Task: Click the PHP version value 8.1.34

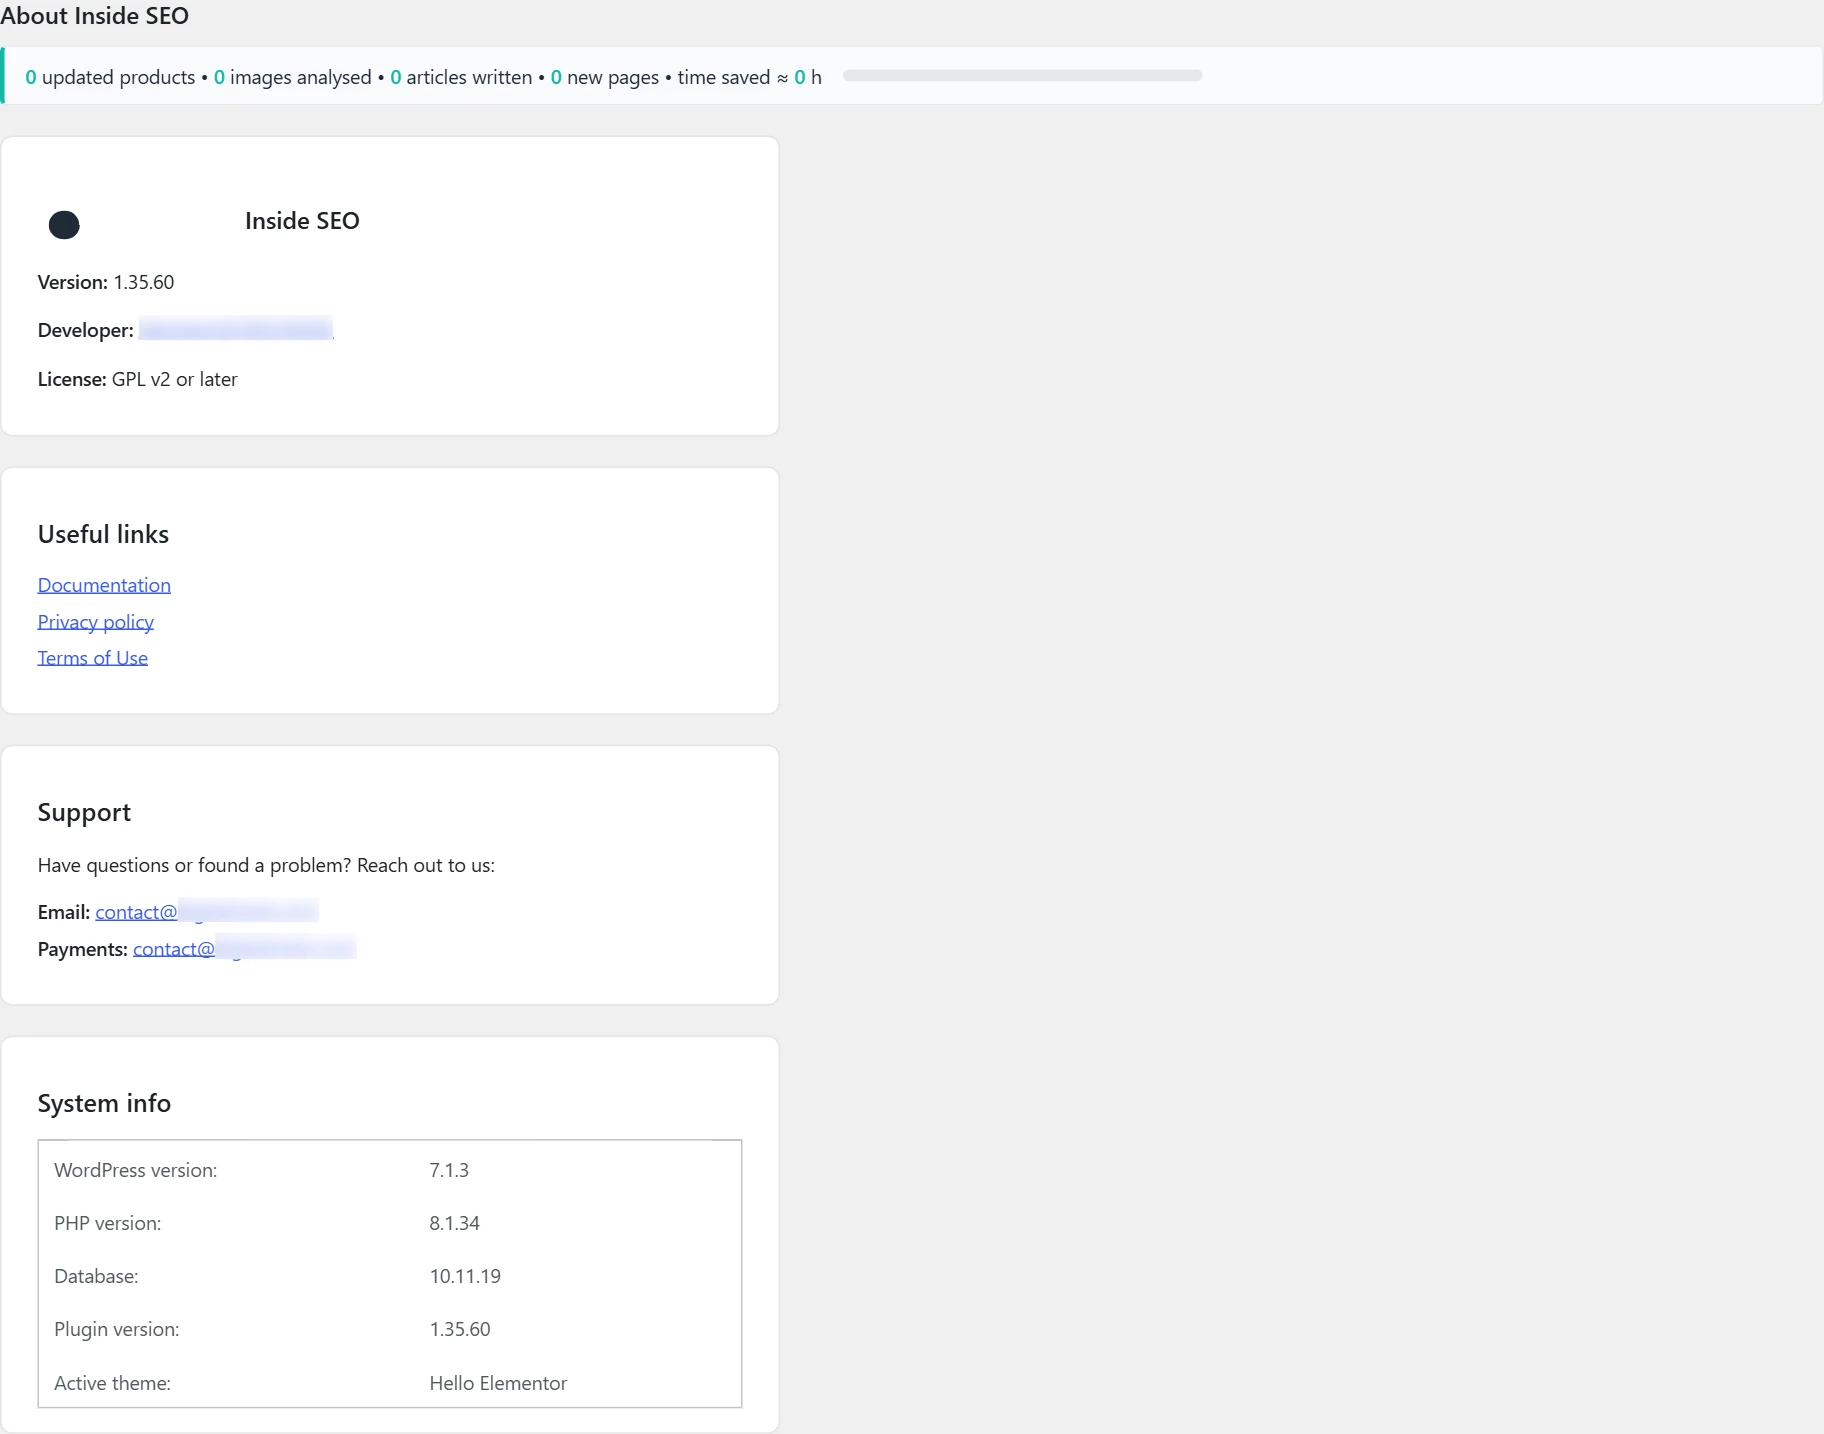Action: pos(455,1223)
